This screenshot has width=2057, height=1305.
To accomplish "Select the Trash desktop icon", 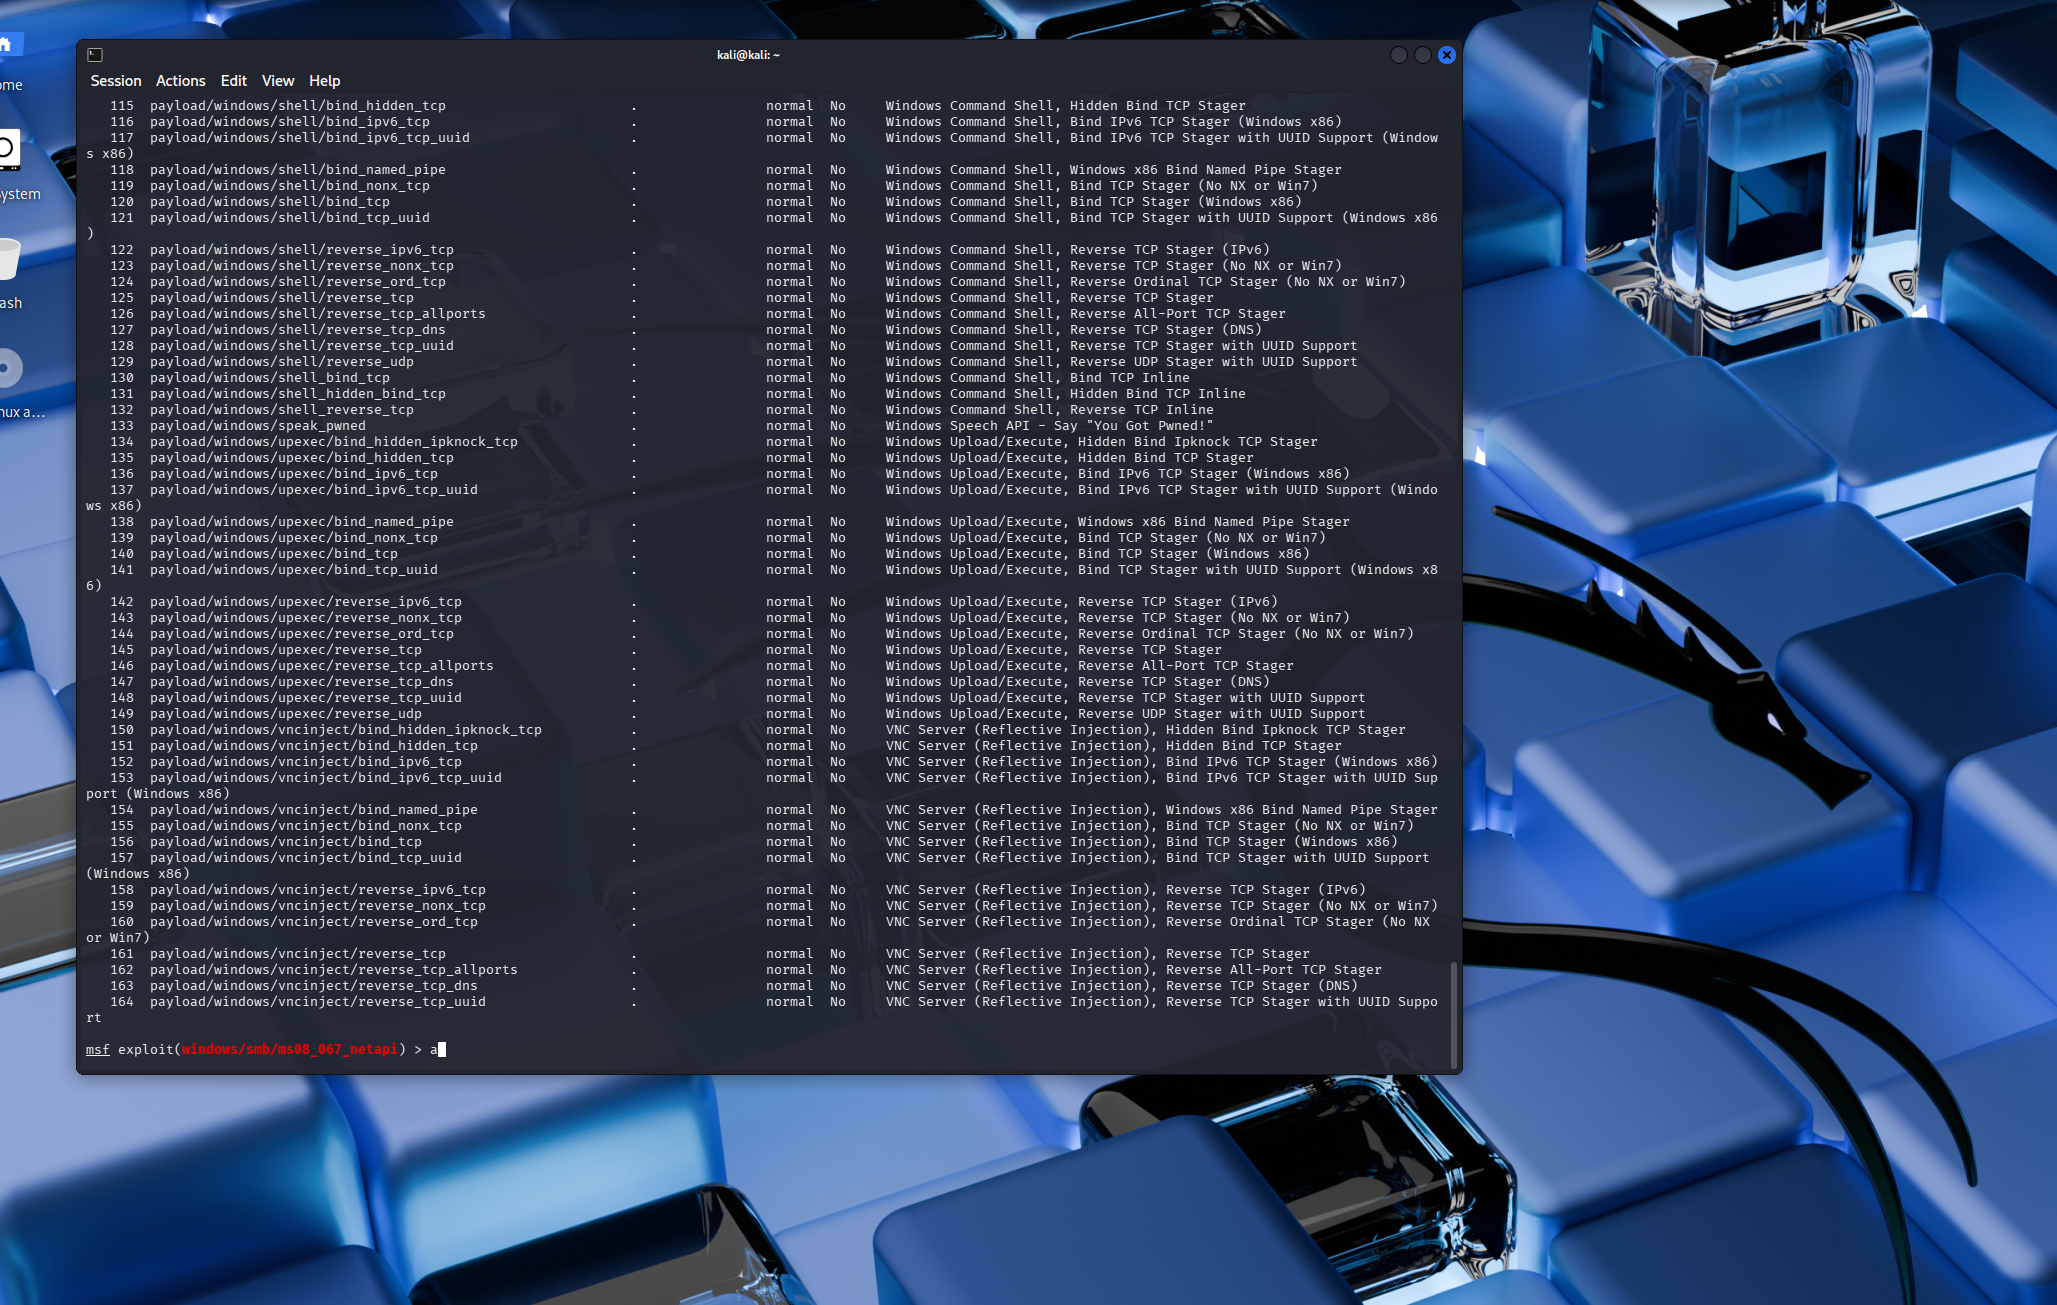I will (x=8, y=259).
